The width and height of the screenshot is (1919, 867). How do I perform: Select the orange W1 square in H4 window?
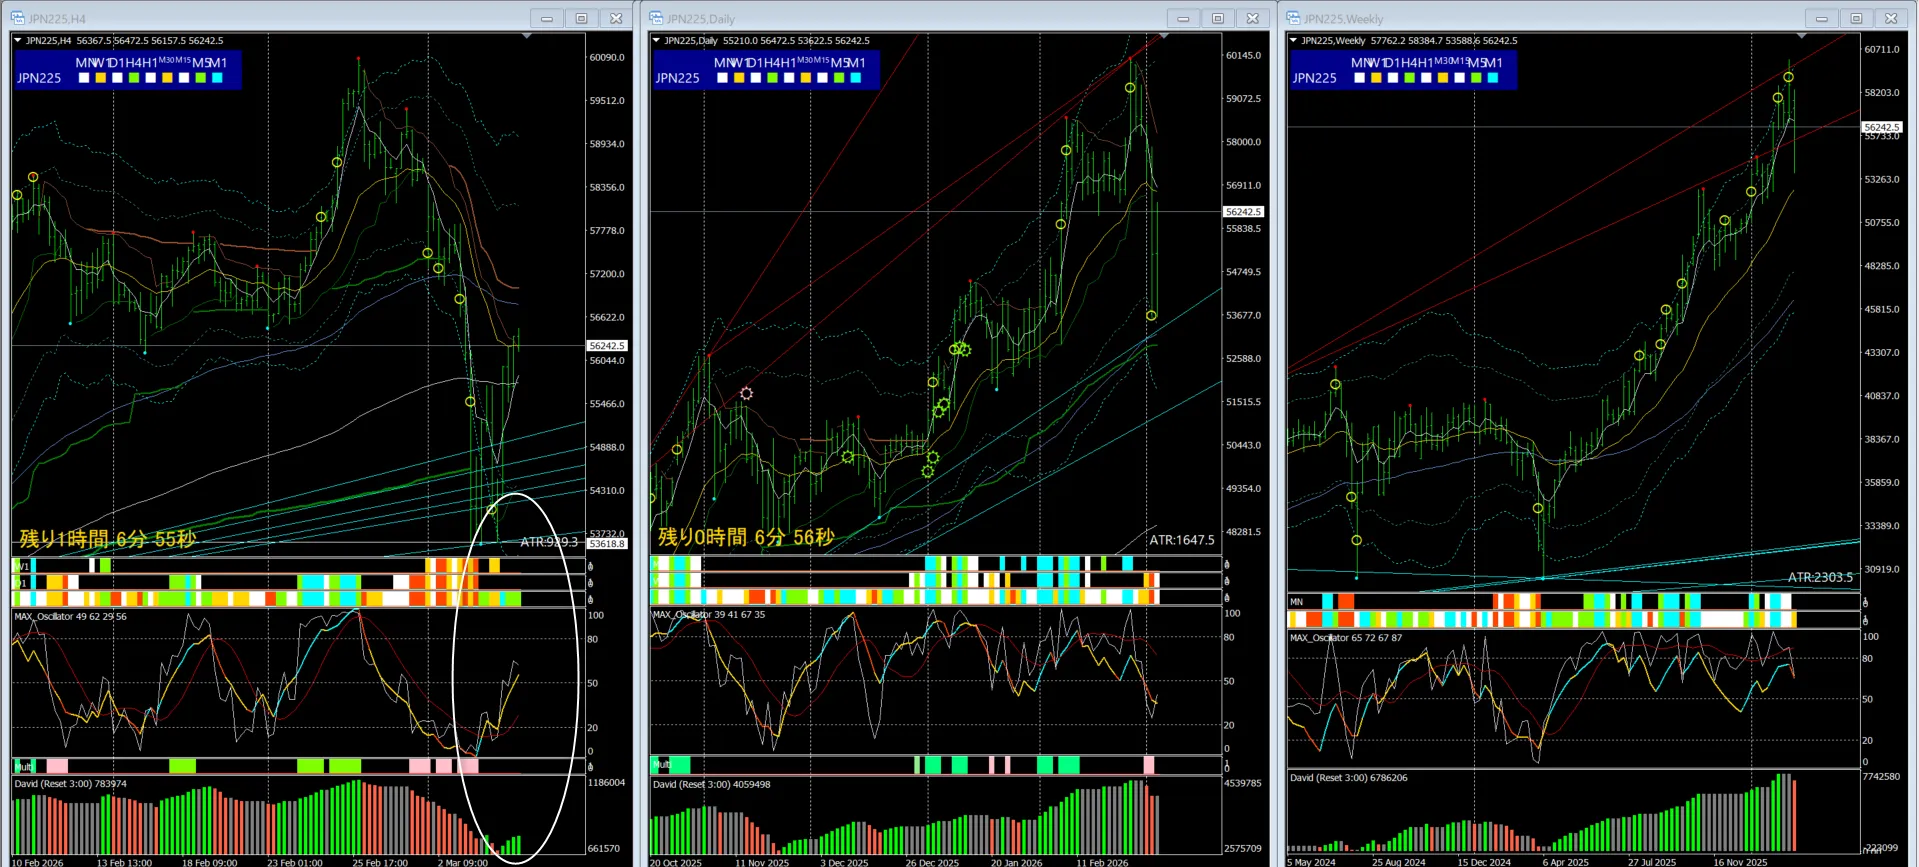[x=100, y=78]
